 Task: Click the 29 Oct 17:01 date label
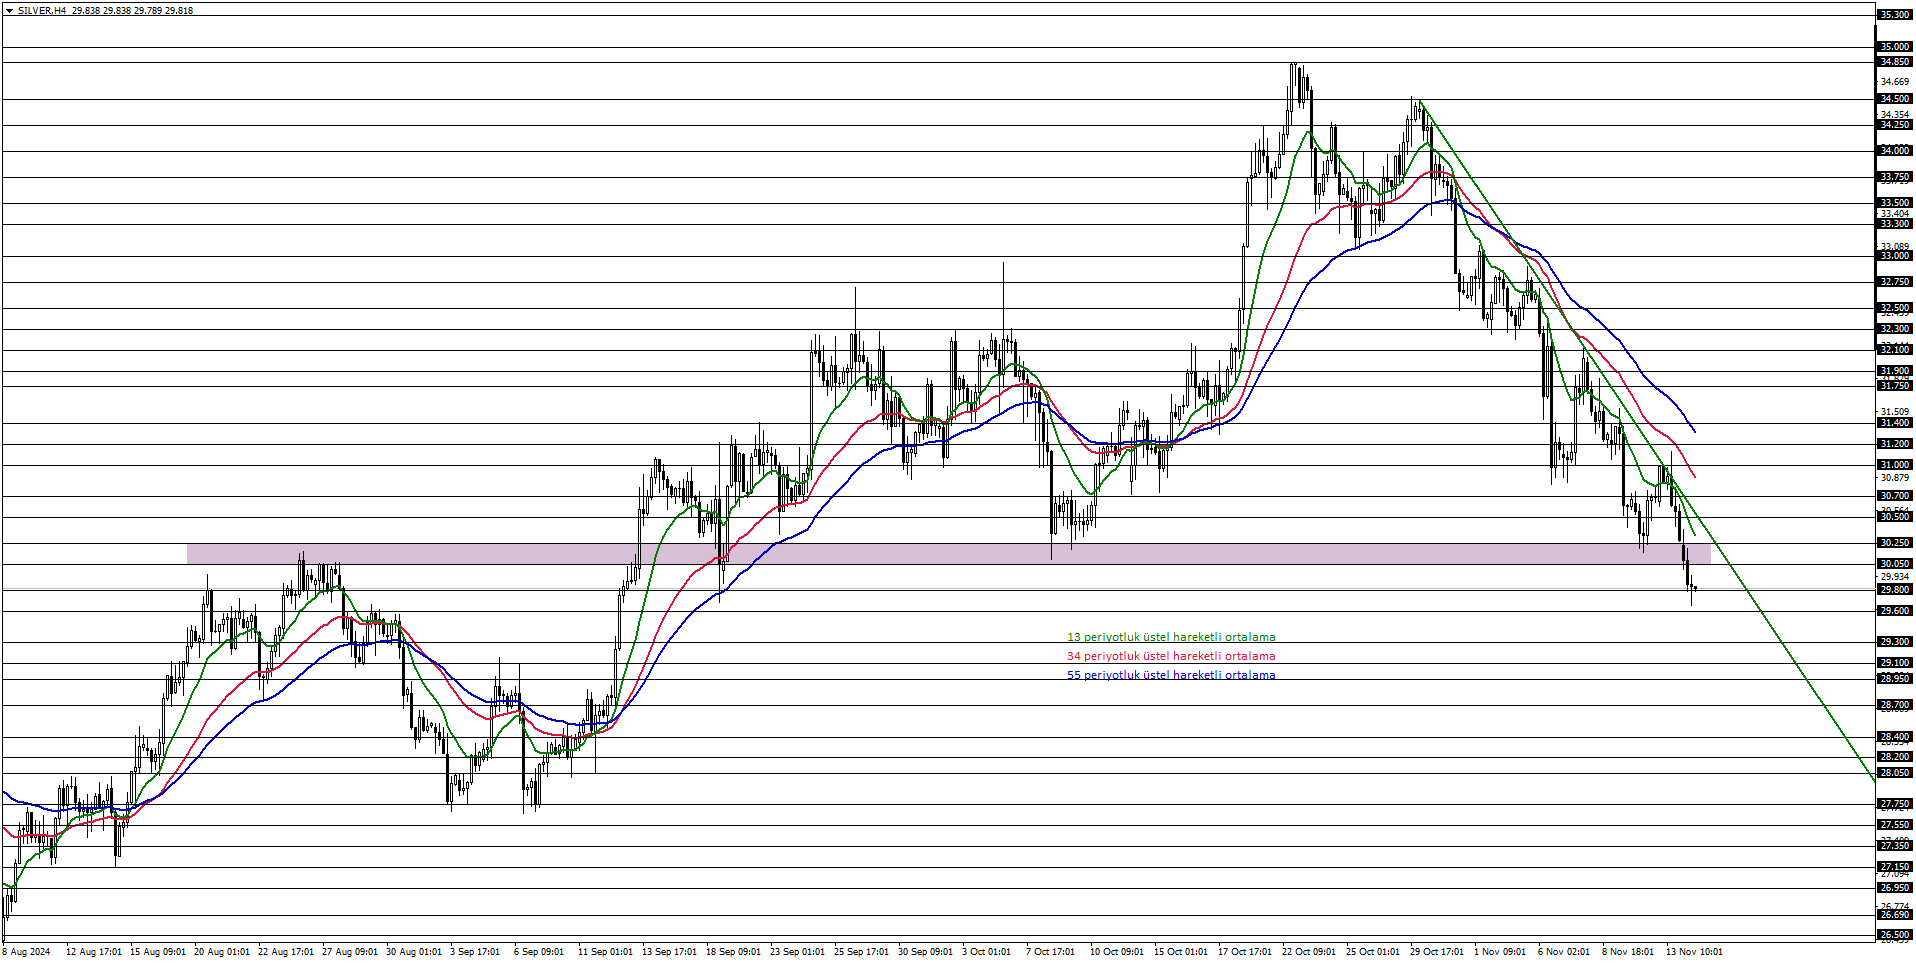pyautogui.click(x=1437, y=952)
